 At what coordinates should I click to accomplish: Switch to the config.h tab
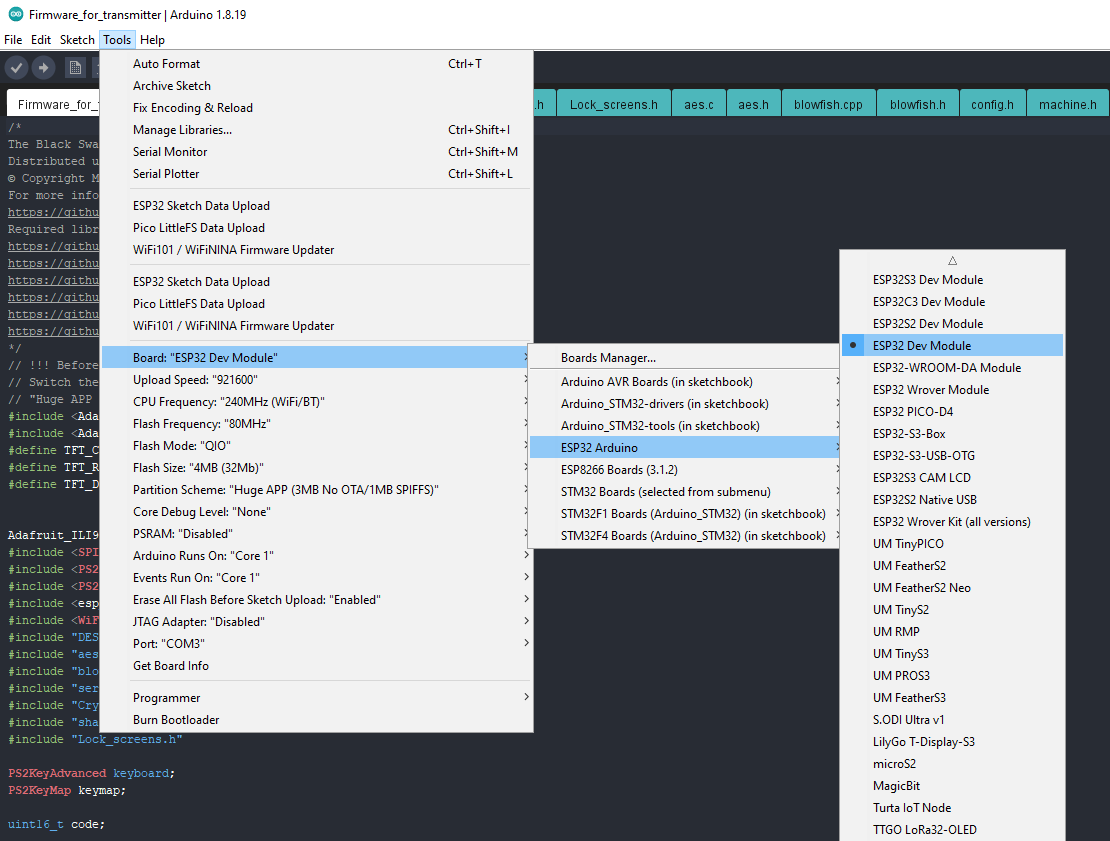pos(992,104)
